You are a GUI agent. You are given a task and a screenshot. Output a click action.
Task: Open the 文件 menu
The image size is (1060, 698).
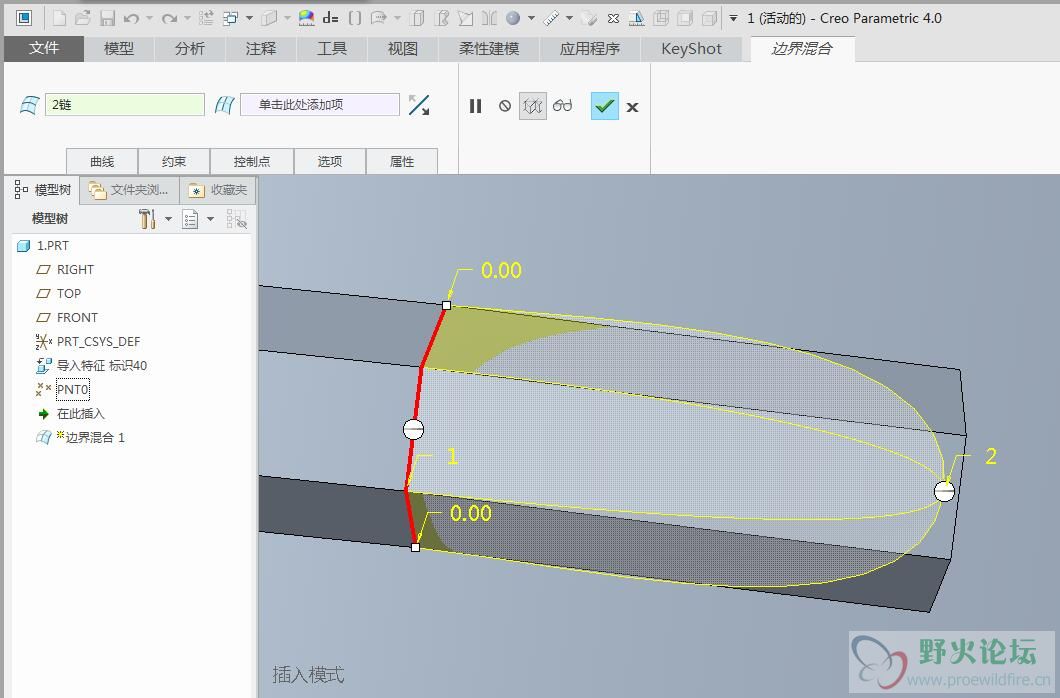pyautogui.click(x=44, y=49)
